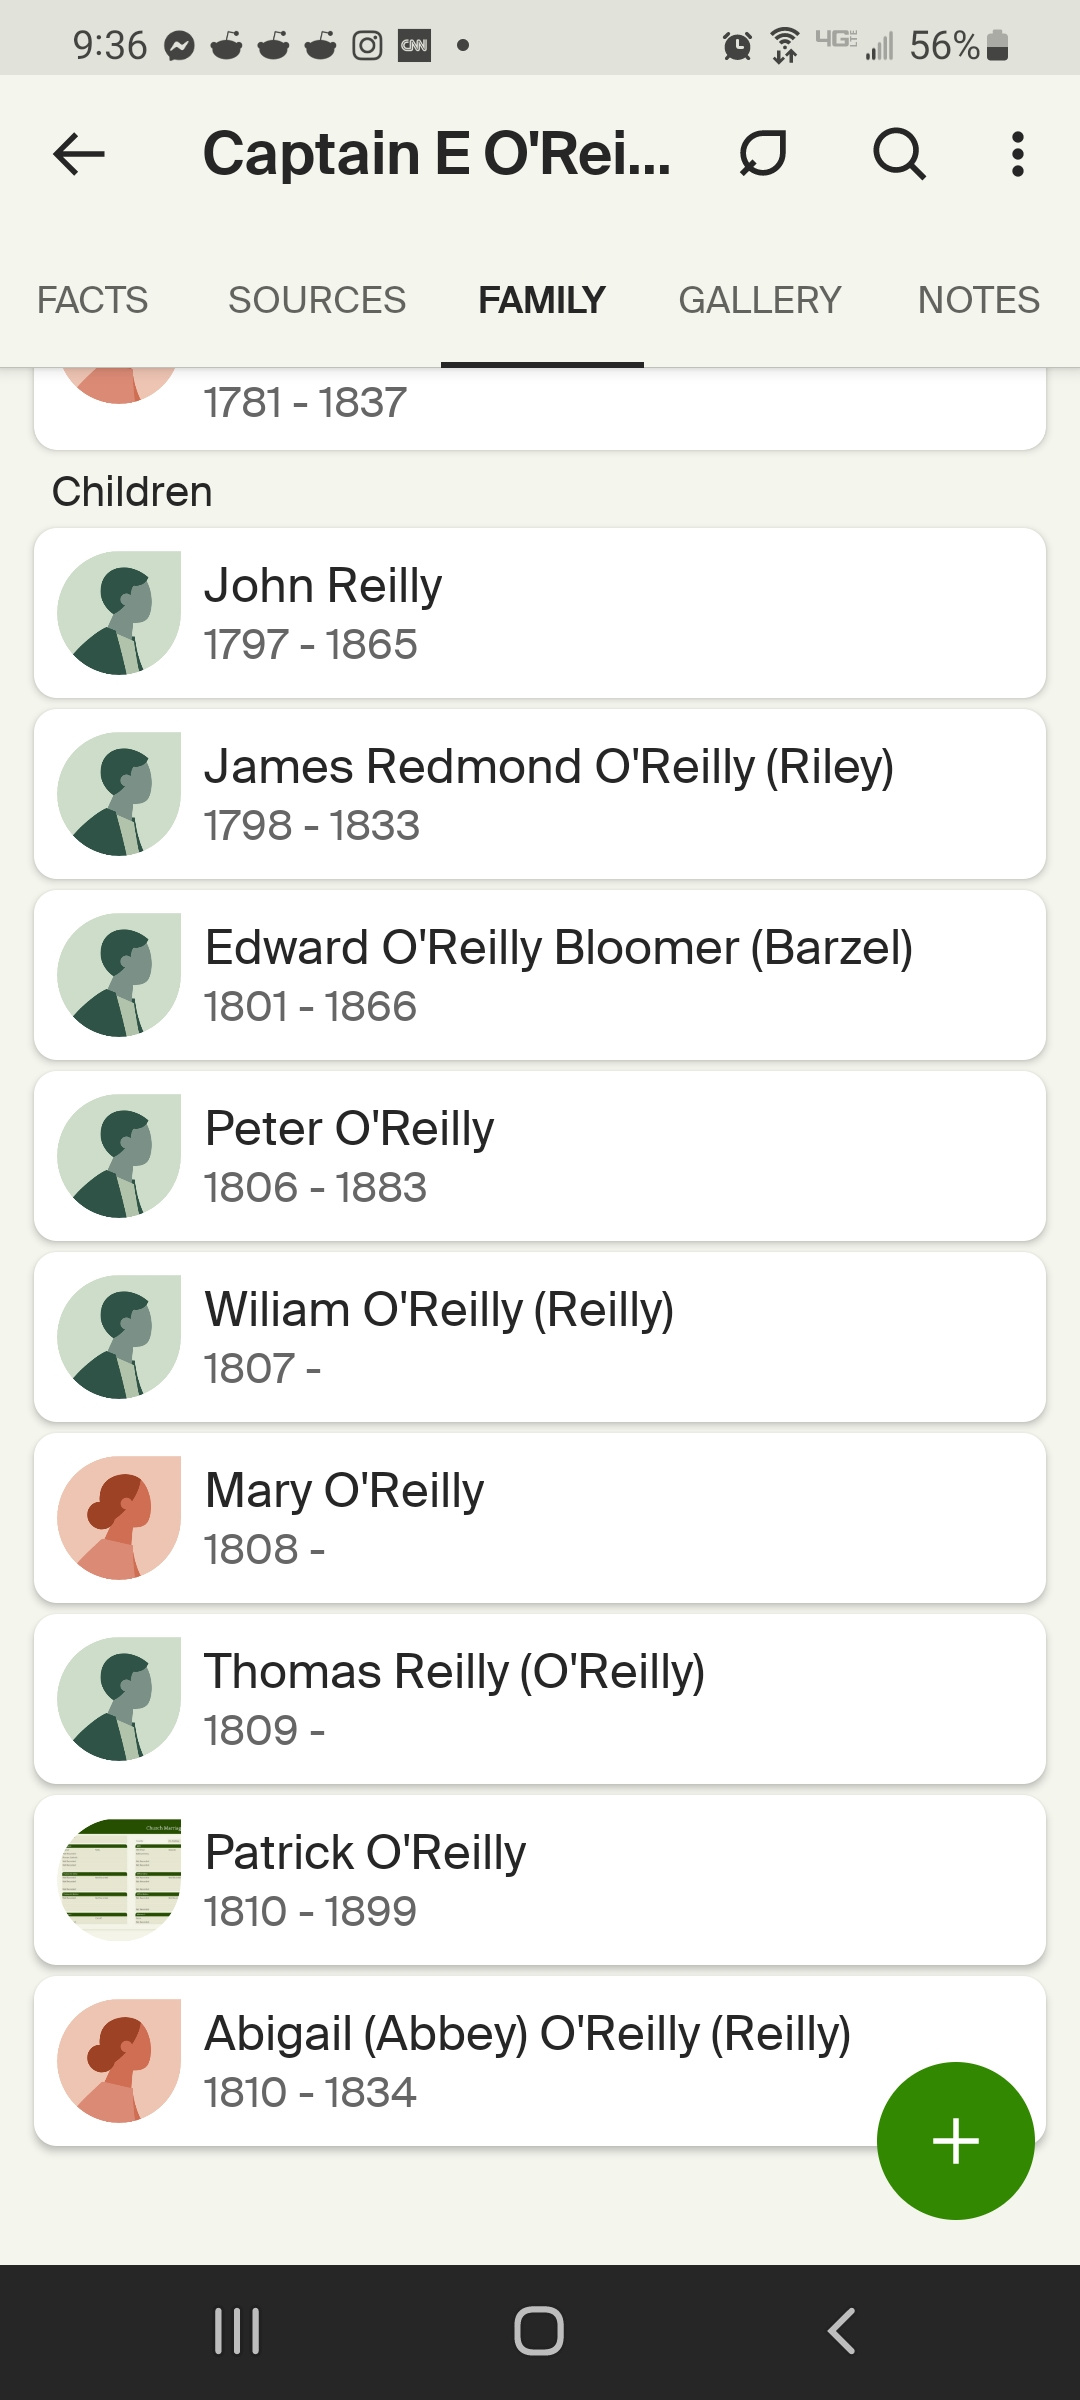Open James Redmond O'Reilly (Riley) profile
This screenshot has height=2400, width=1080.
[540, 794]
